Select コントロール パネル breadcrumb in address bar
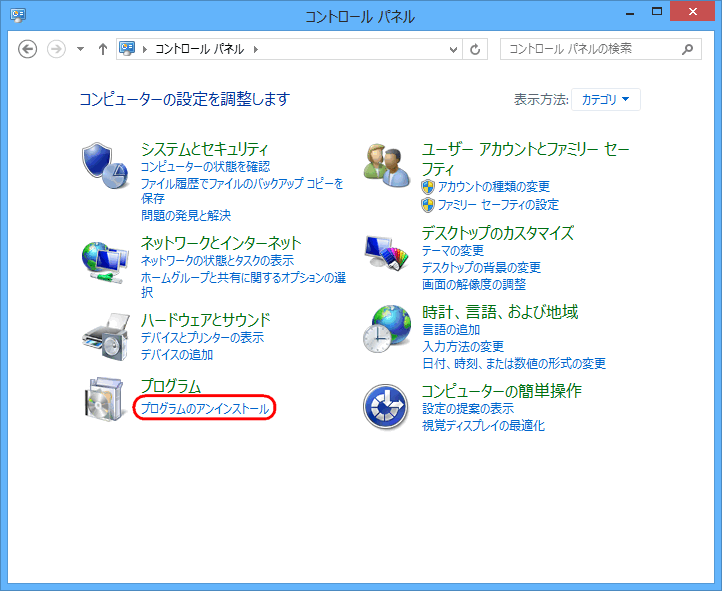Screen dimensions: 722x591 click(199, 49)
